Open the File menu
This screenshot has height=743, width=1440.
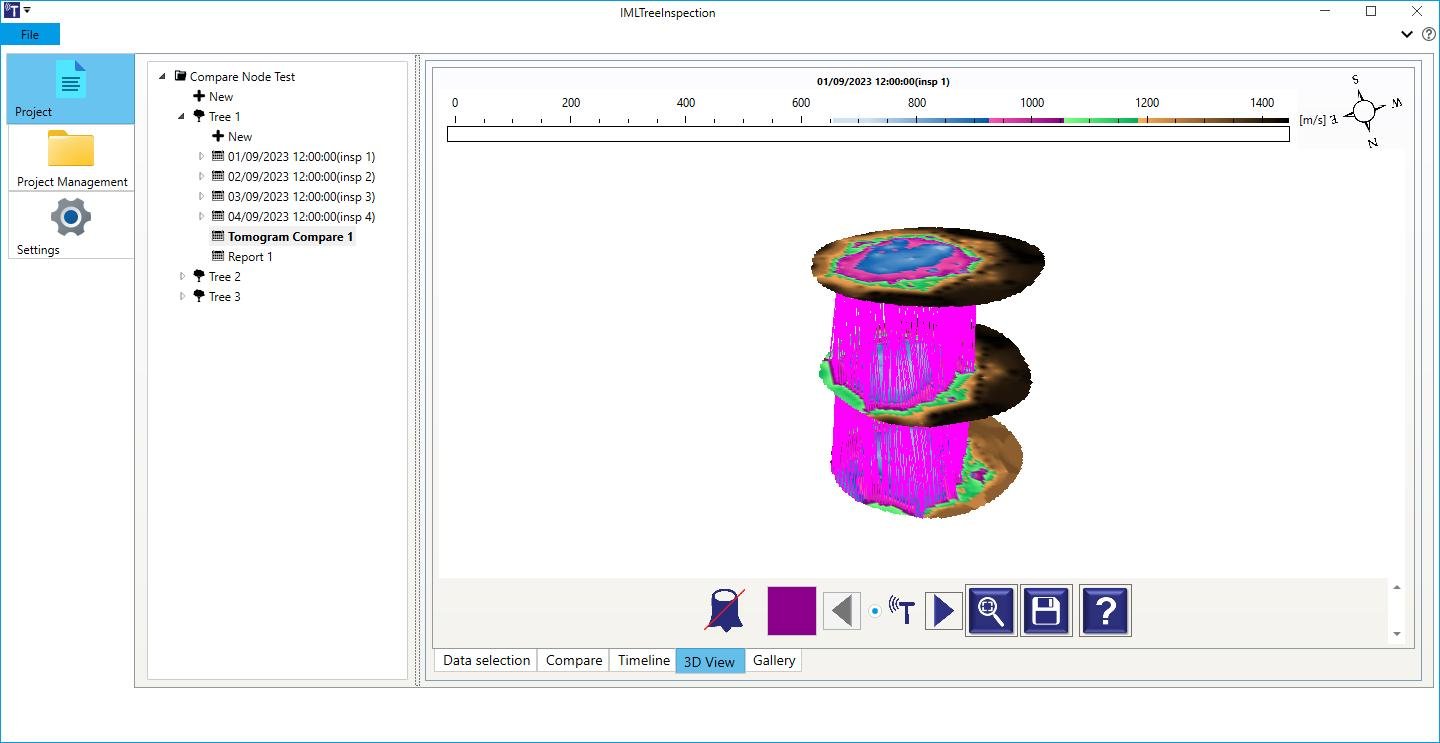pos(30,34)
